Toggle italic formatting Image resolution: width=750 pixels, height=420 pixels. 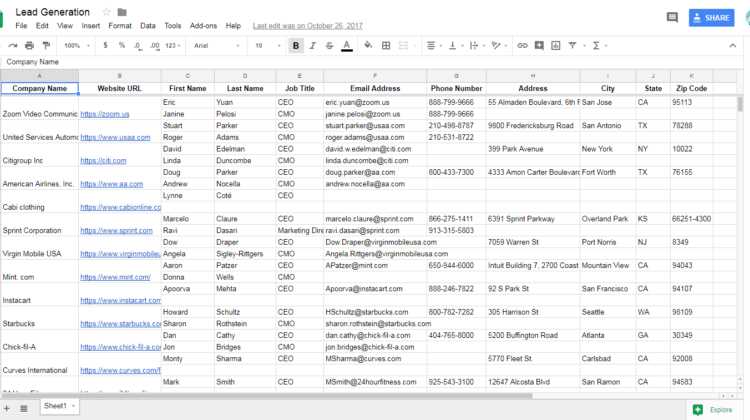click(x=312, y=45)
